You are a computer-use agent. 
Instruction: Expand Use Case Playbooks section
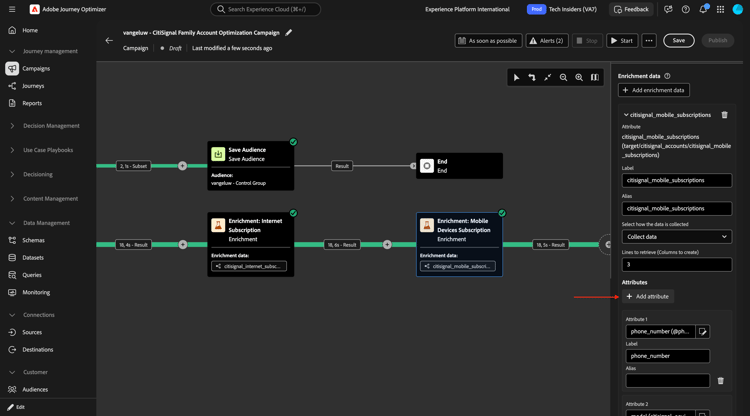tap(12, 150)
